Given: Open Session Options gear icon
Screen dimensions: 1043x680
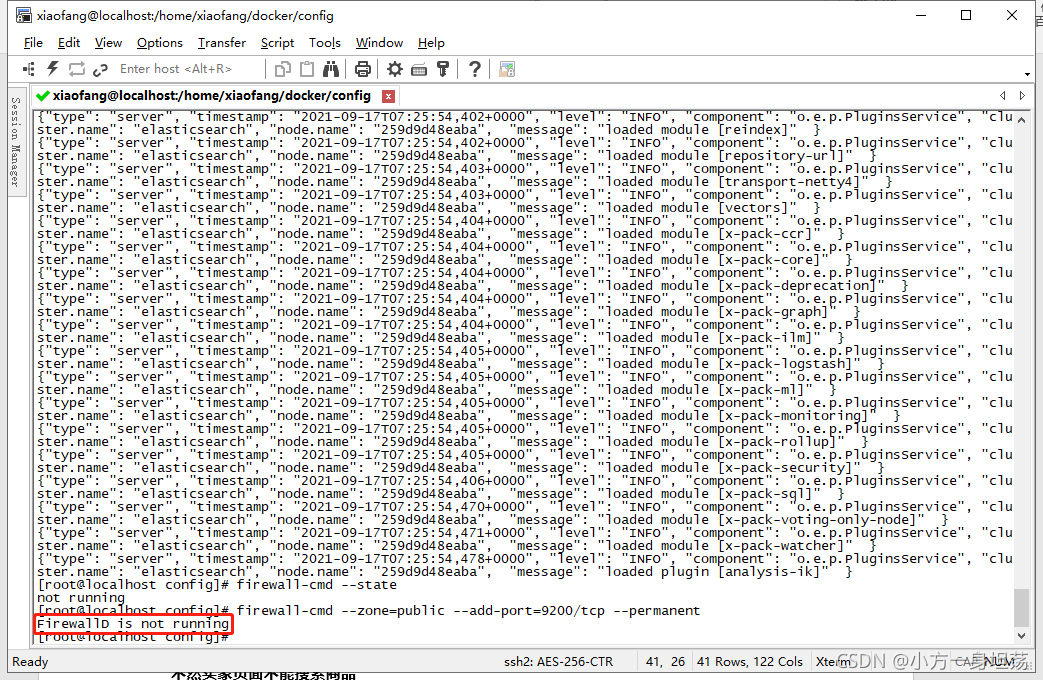Looking at the screenshot, I should [395, 69].
